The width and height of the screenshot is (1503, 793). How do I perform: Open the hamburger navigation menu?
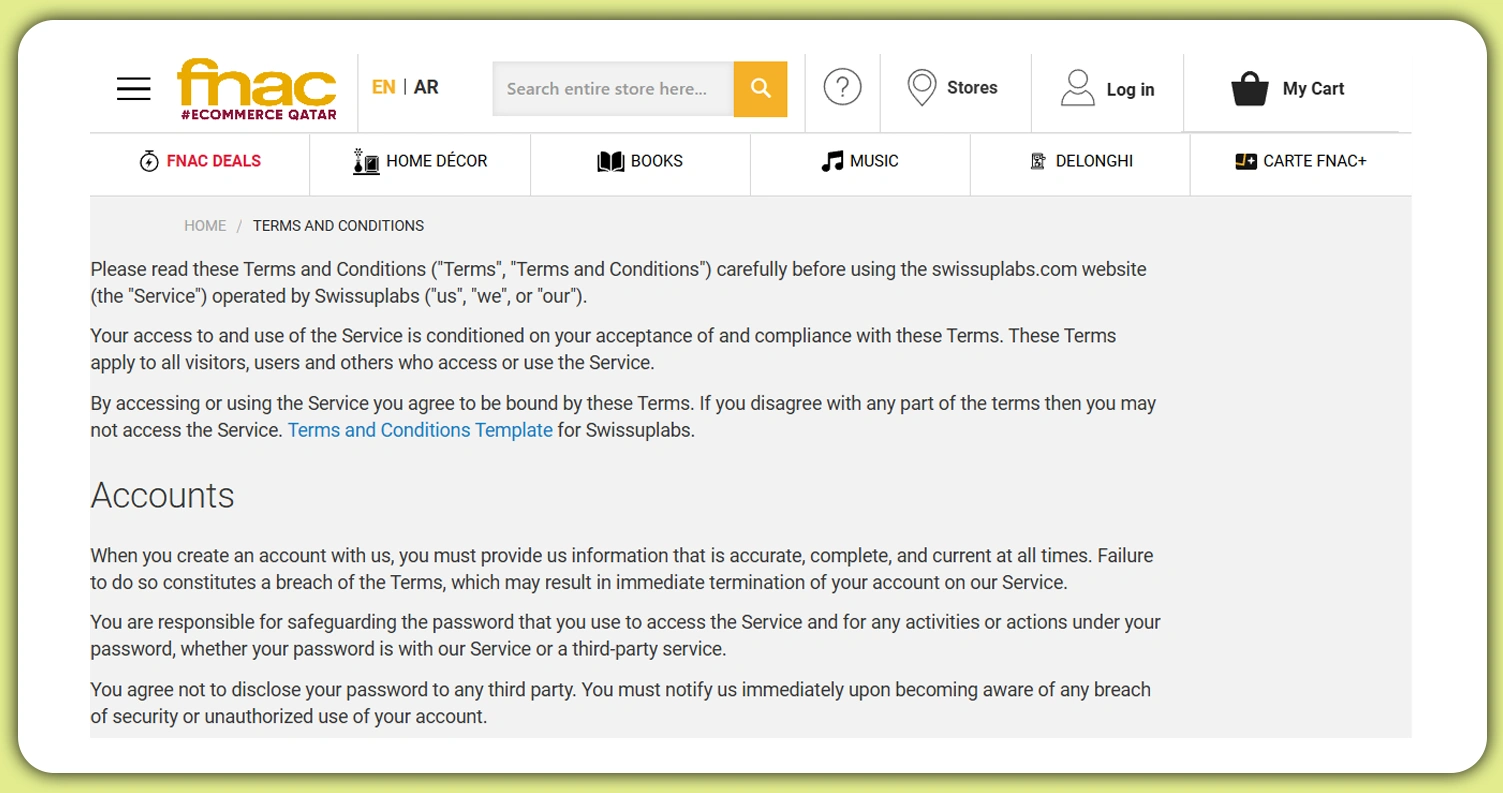point(133,88)
